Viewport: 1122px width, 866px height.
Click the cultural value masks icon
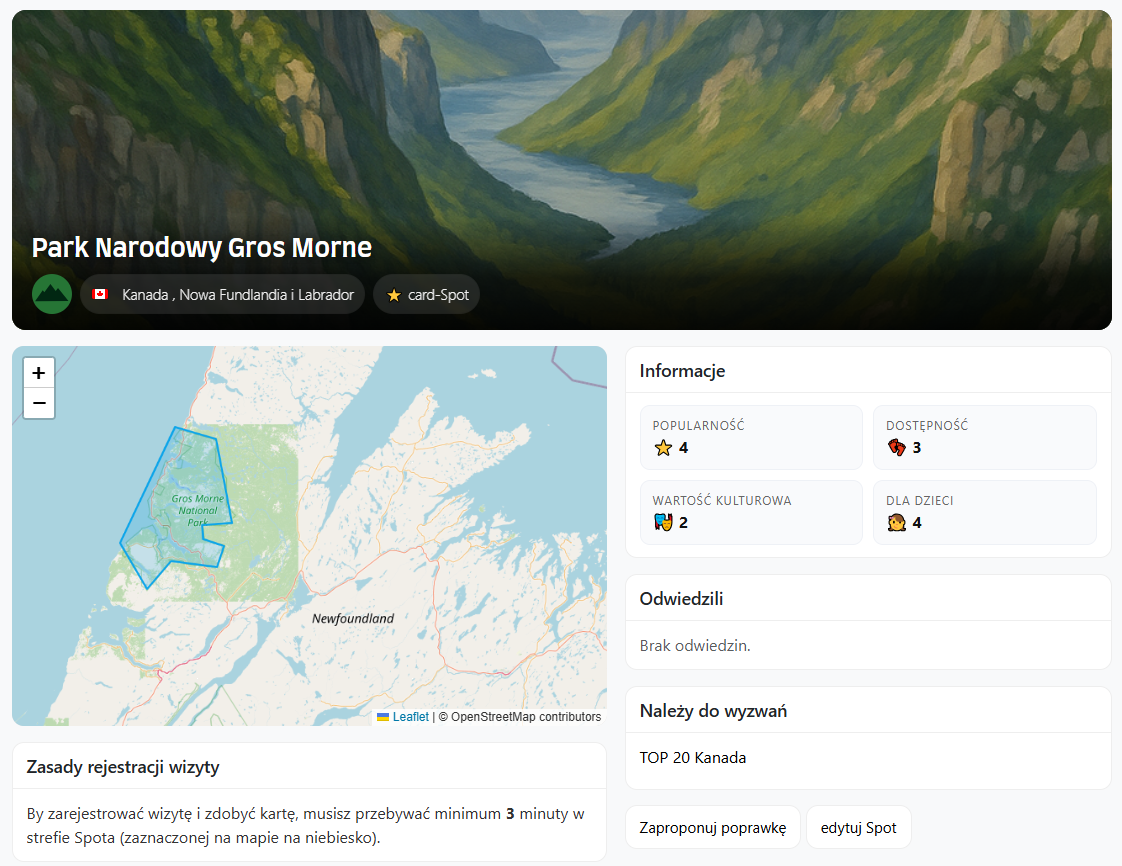[x=663, y=522]
